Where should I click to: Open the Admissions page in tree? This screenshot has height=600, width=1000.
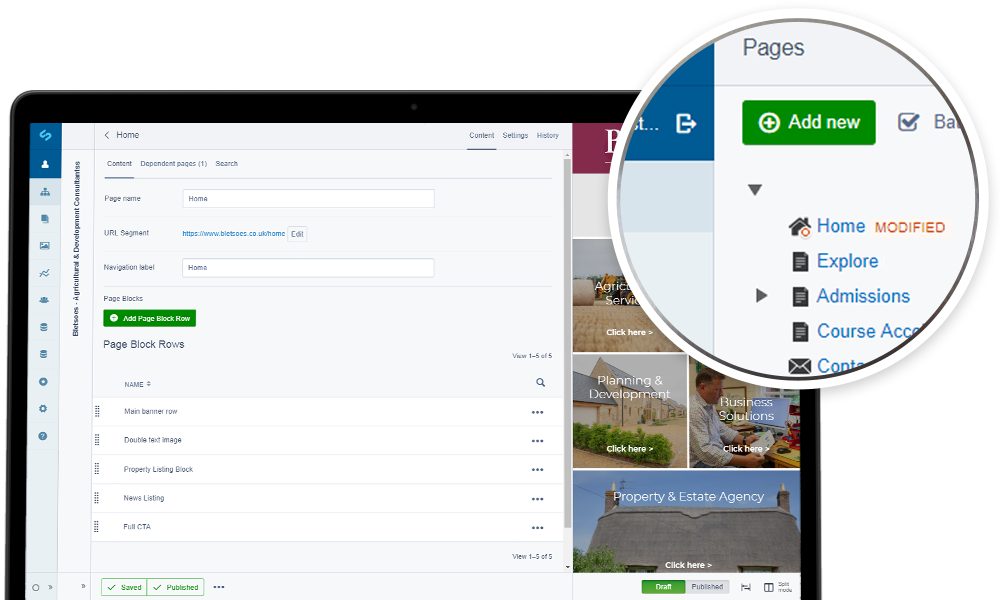point(864,296)
